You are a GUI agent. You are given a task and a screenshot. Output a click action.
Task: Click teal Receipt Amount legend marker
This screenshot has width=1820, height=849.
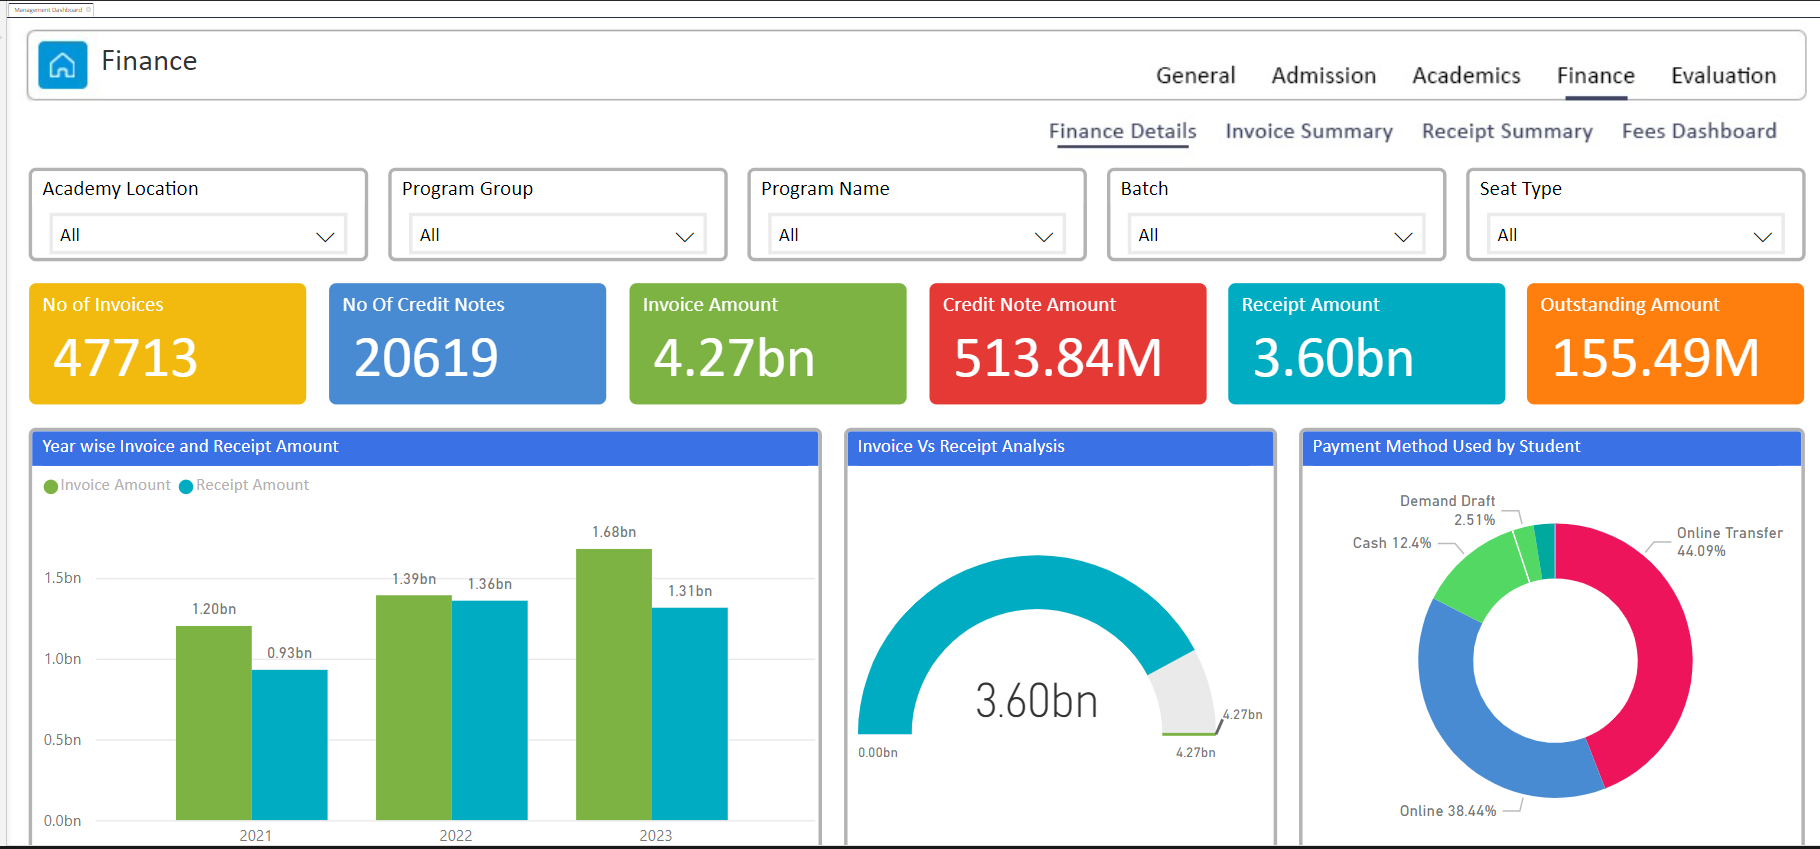tap(186, 486)
